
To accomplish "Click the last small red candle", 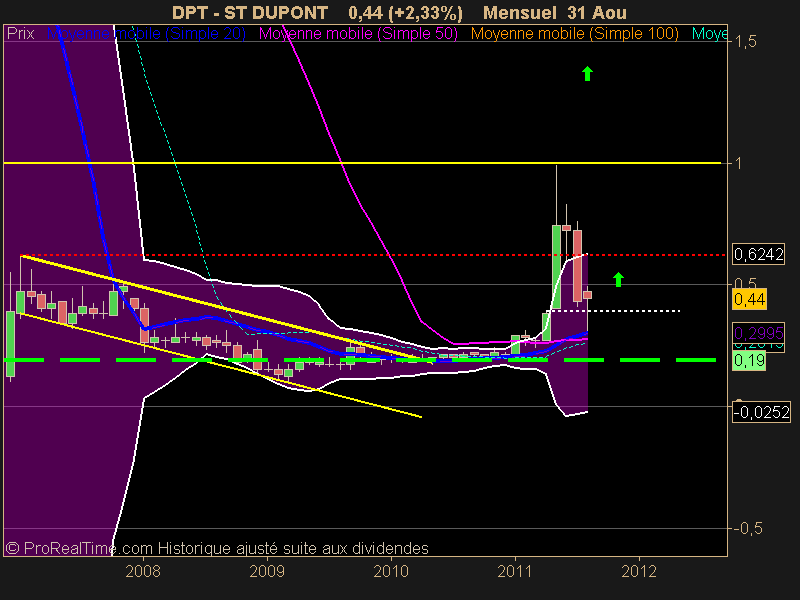I will click(x=587, y=295).
